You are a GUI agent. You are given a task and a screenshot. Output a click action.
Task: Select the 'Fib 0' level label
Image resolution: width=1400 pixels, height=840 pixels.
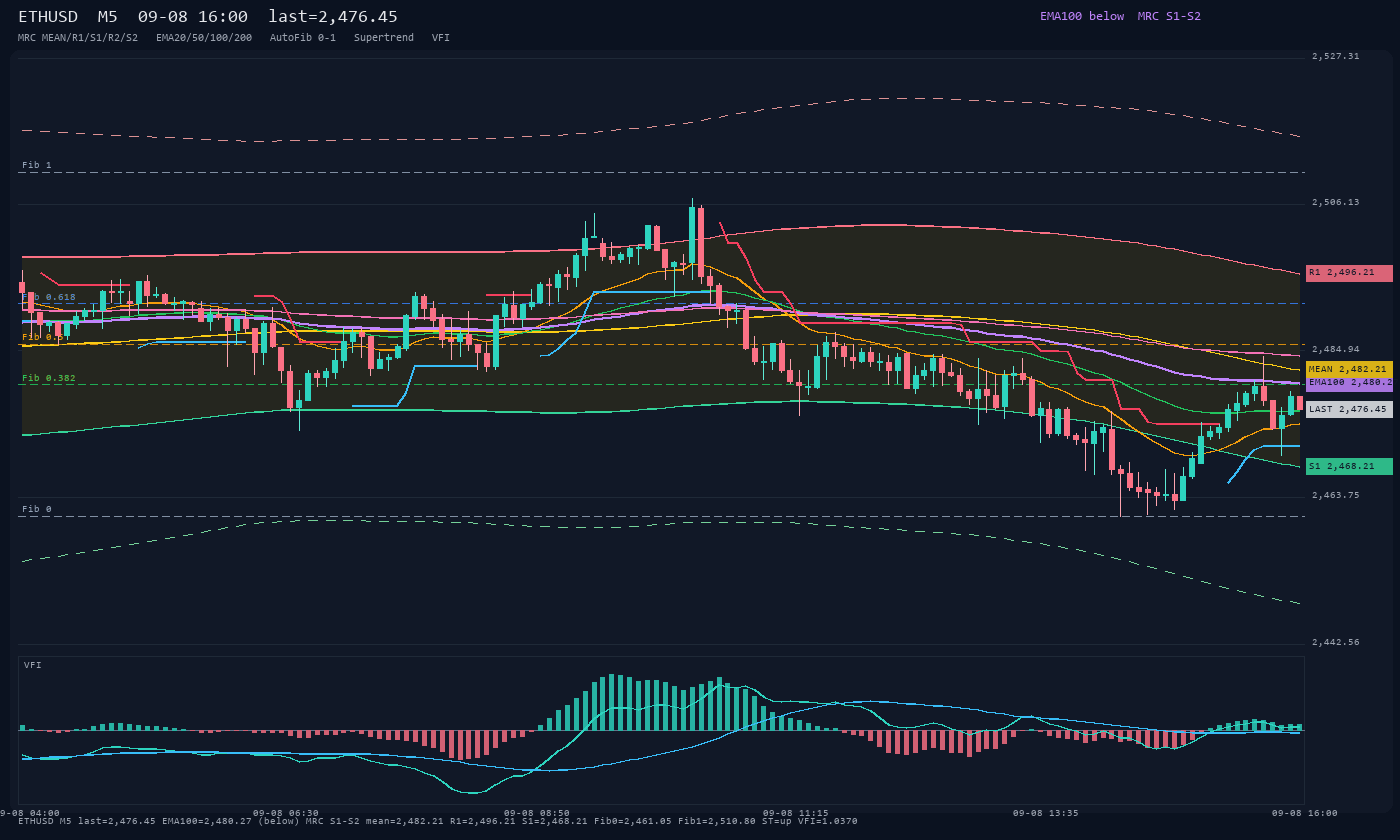tap(37, 509)
